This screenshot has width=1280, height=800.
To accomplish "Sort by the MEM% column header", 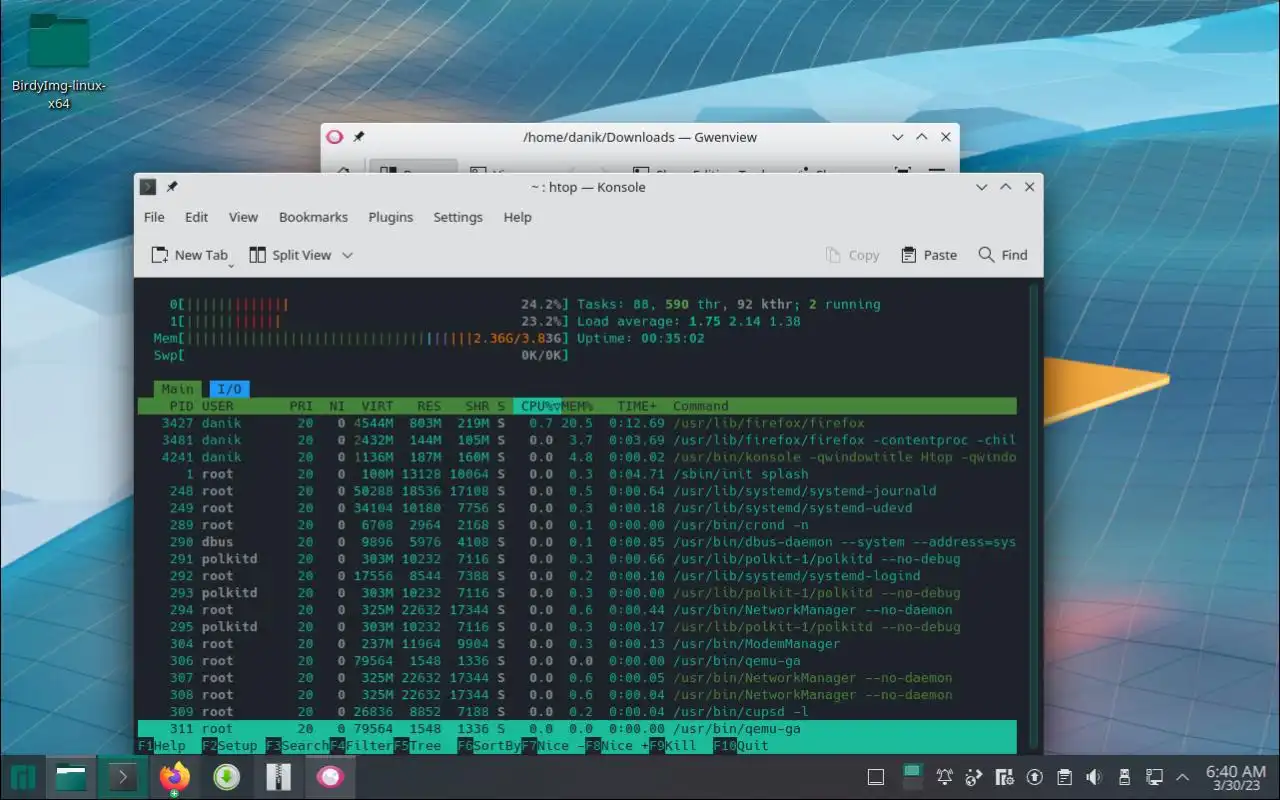I will click(x=577, y=406).
